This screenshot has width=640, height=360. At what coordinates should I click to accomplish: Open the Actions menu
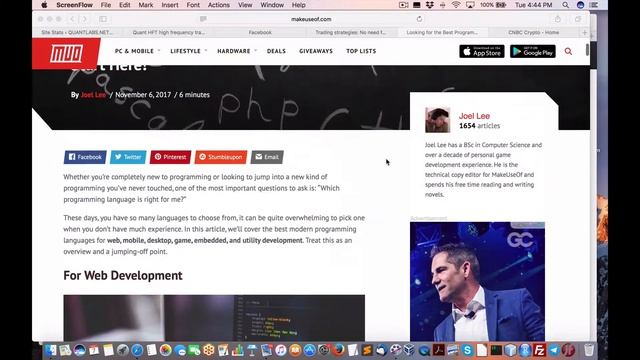tap(219, 5)
